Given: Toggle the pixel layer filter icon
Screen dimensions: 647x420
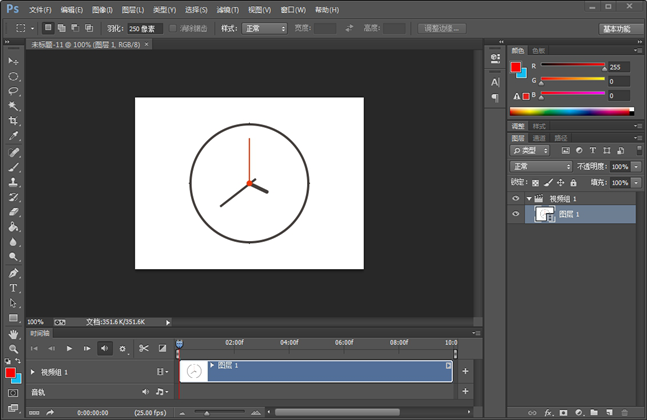Looking at the screenshot, I should tap(565, 151).
